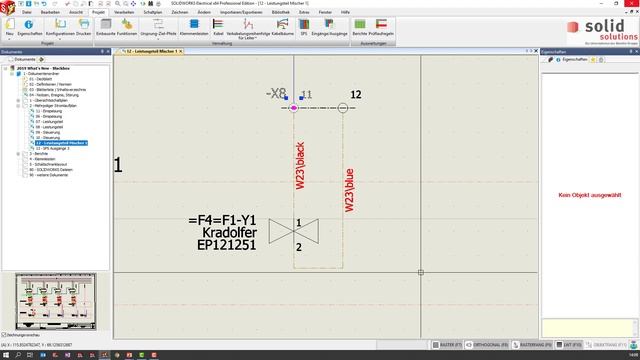The image size is (640, 360).
Task: Switch to Bibliothek ribbon tab
Action: [281, 12]
